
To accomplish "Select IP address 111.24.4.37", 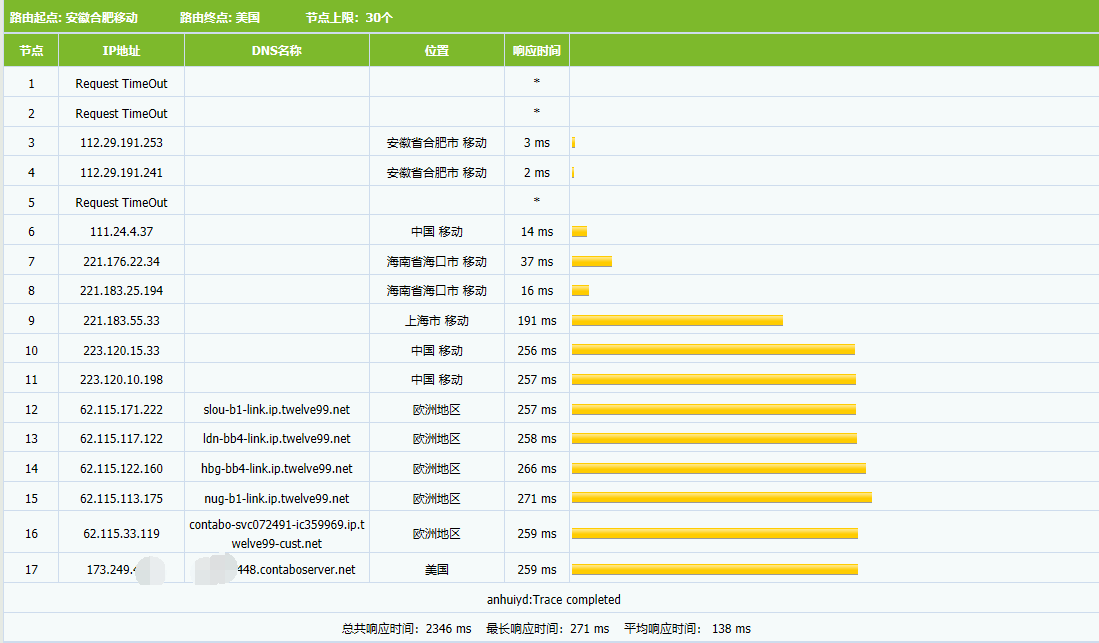I will point(121,232).
